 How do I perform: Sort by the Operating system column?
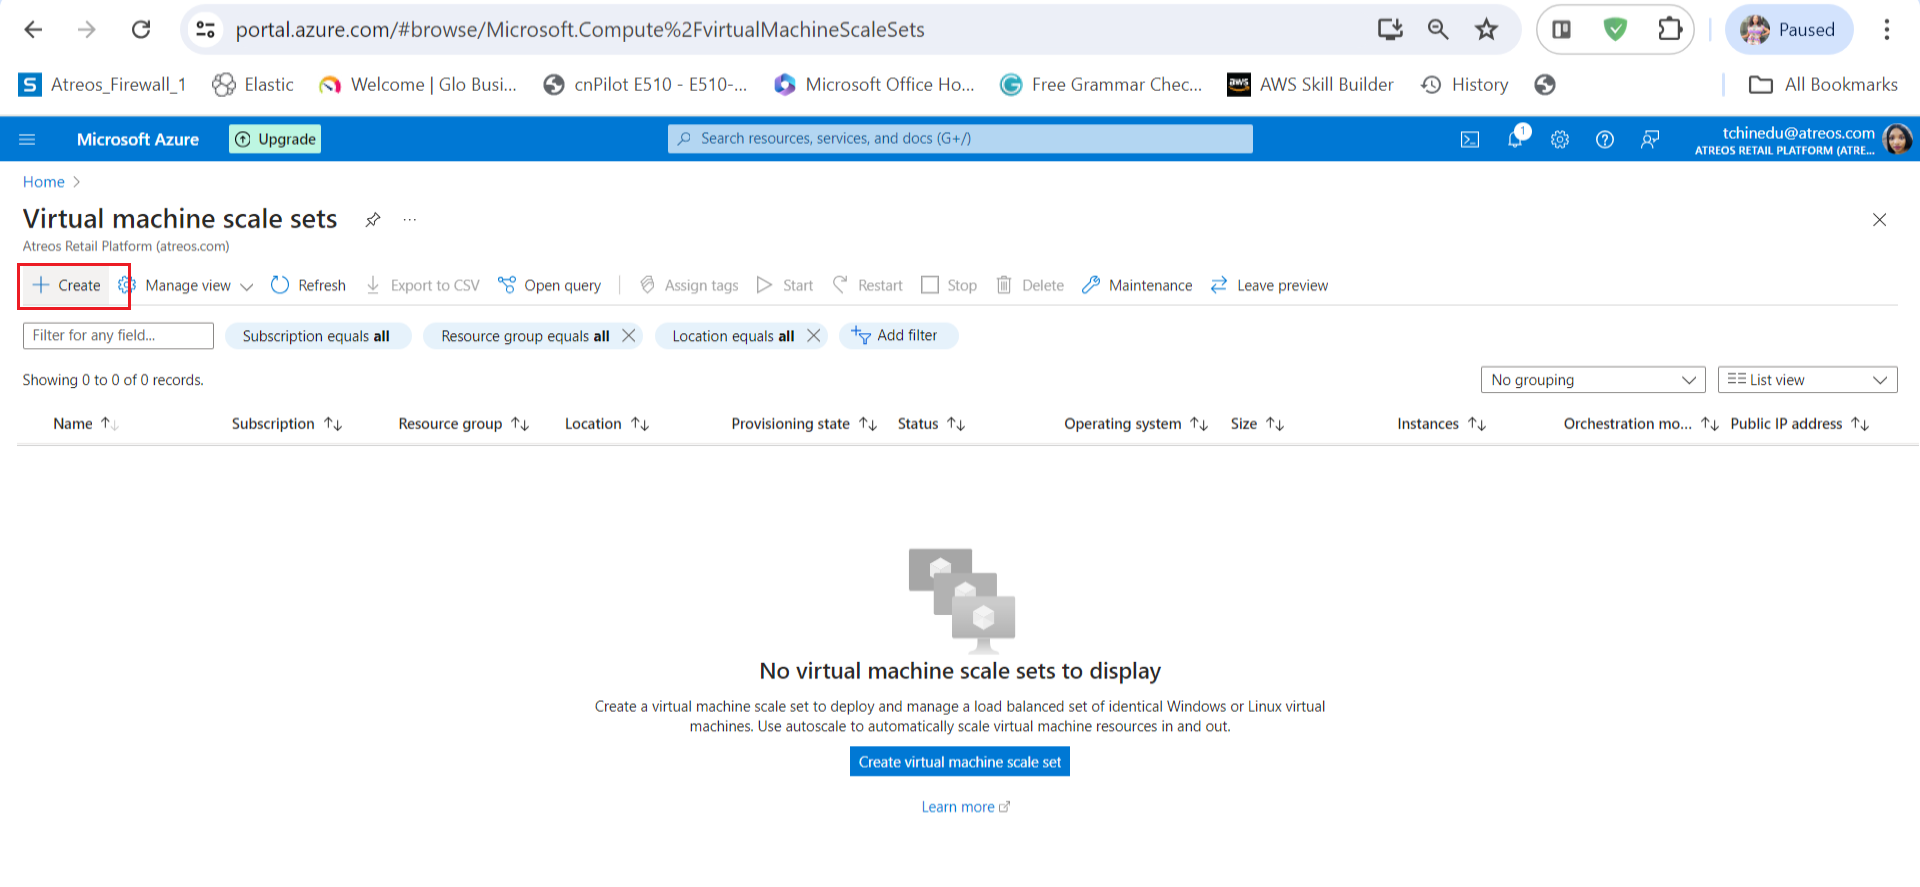(x=1136, y=424)
